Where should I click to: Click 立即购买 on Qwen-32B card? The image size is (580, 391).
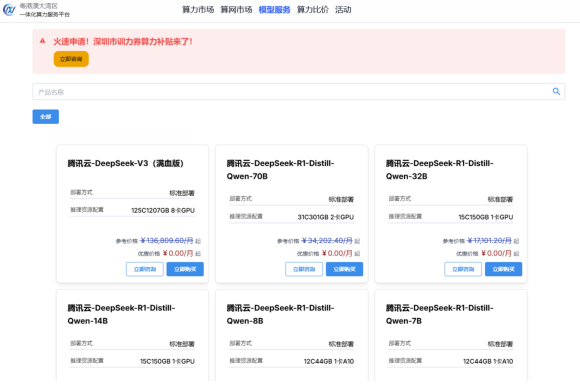tap(503, 269)
